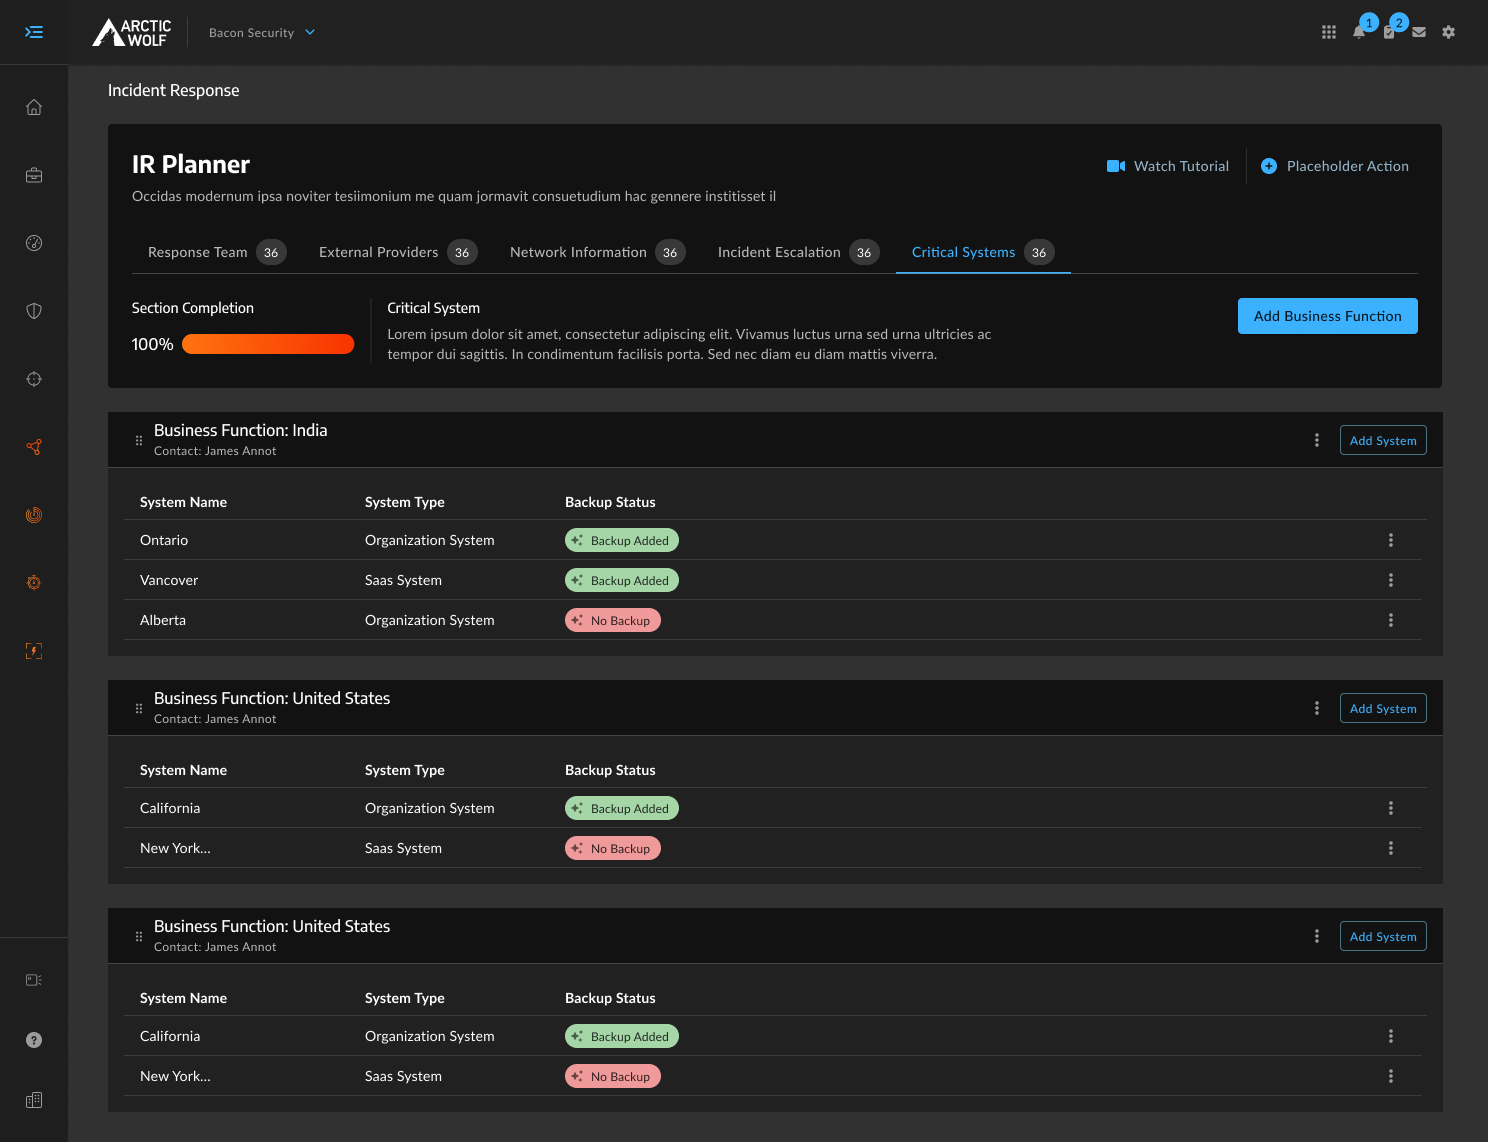The width and height of the screenshot is (1488, 1142).
Task: Click the Backup Added badge for Vancover
Action: pyautogui.click(x=622, y=580)
